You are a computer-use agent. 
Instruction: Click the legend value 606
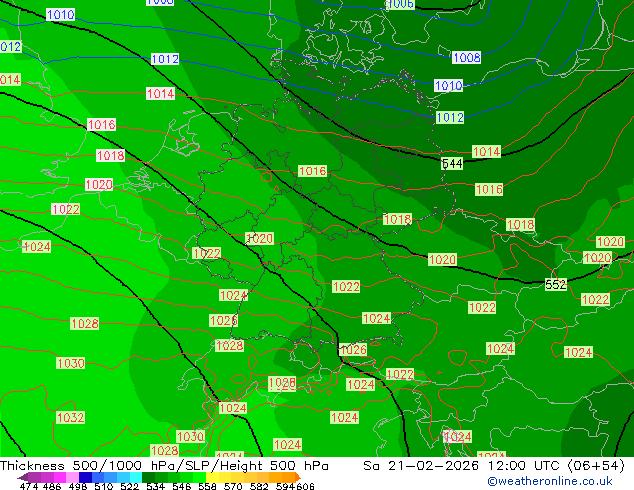(305, 486)
